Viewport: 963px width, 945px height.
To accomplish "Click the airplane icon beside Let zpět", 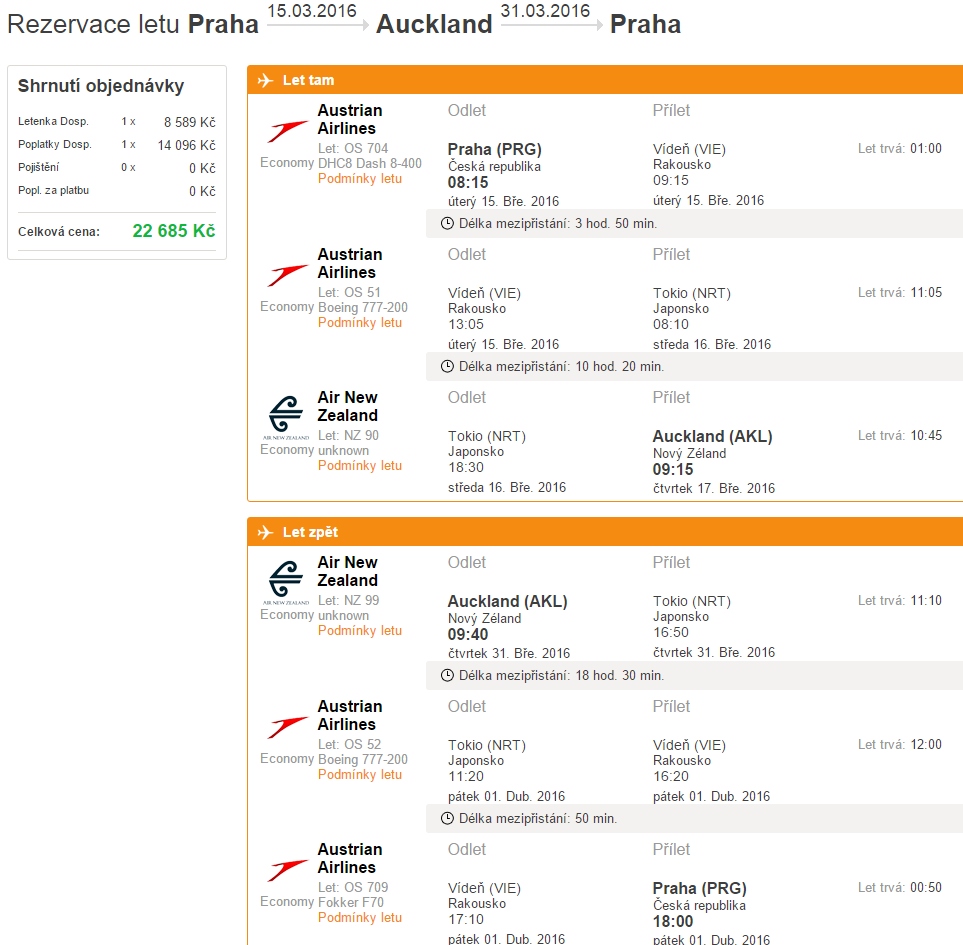I will pyautogui.click(x=265, y=532).
